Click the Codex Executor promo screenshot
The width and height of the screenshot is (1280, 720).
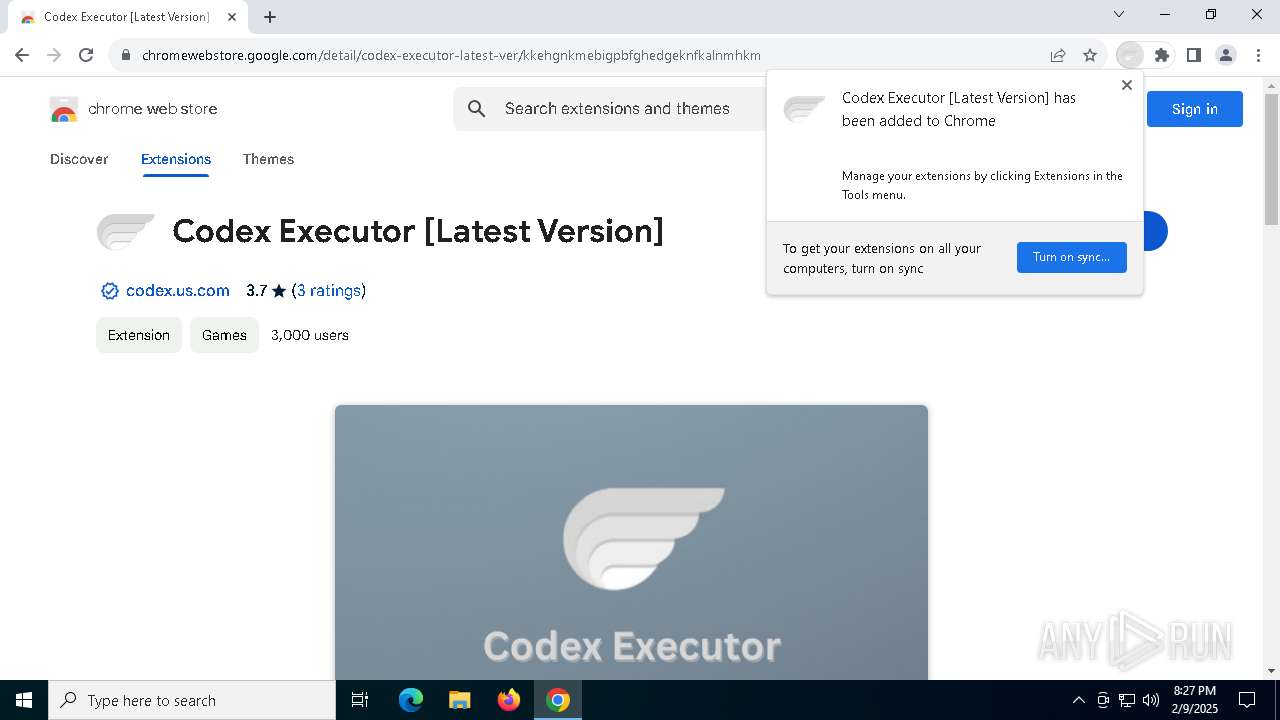pos(631,542)
